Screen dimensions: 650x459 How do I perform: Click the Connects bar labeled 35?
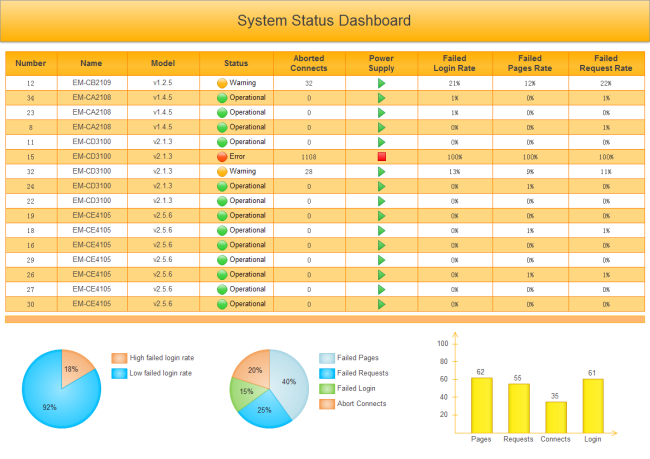[x=555, y=416]
